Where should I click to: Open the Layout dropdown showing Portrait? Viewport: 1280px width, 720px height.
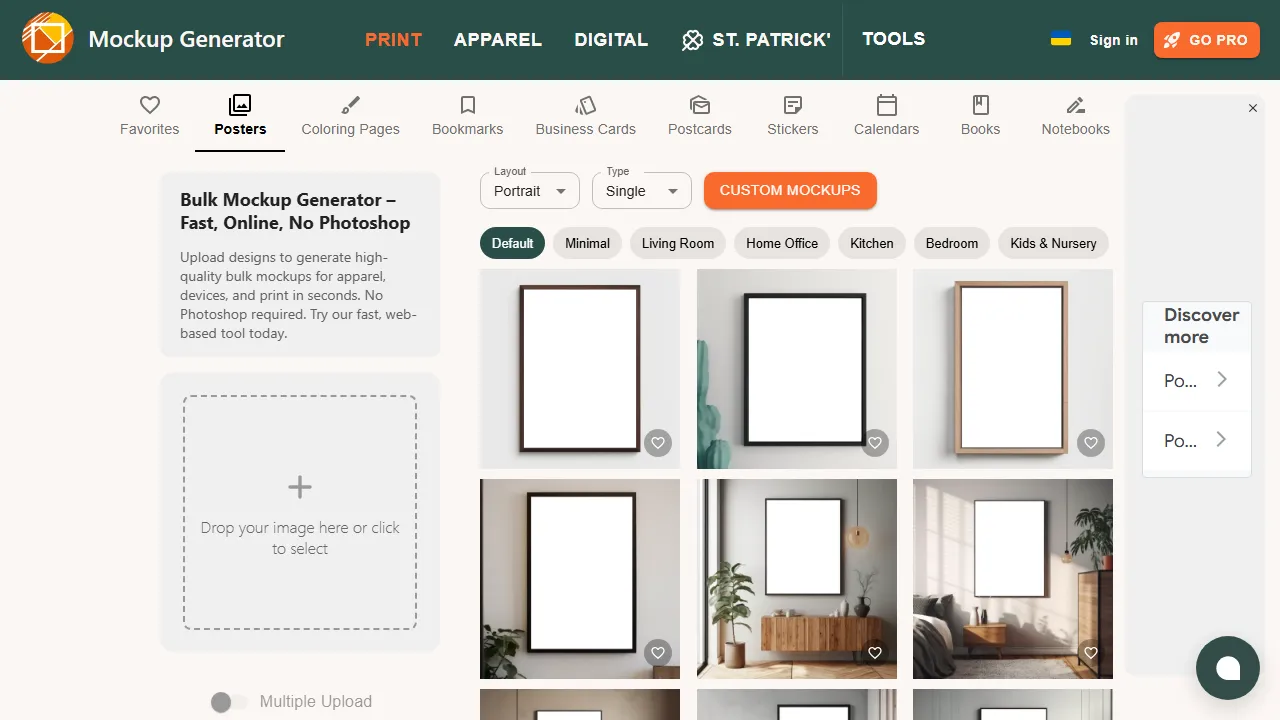tap(529, 190)
